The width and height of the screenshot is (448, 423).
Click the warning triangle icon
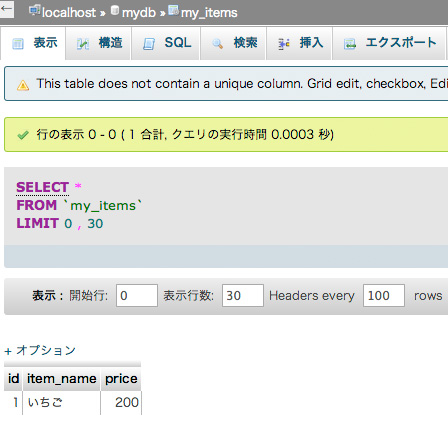tap(23, 85)
